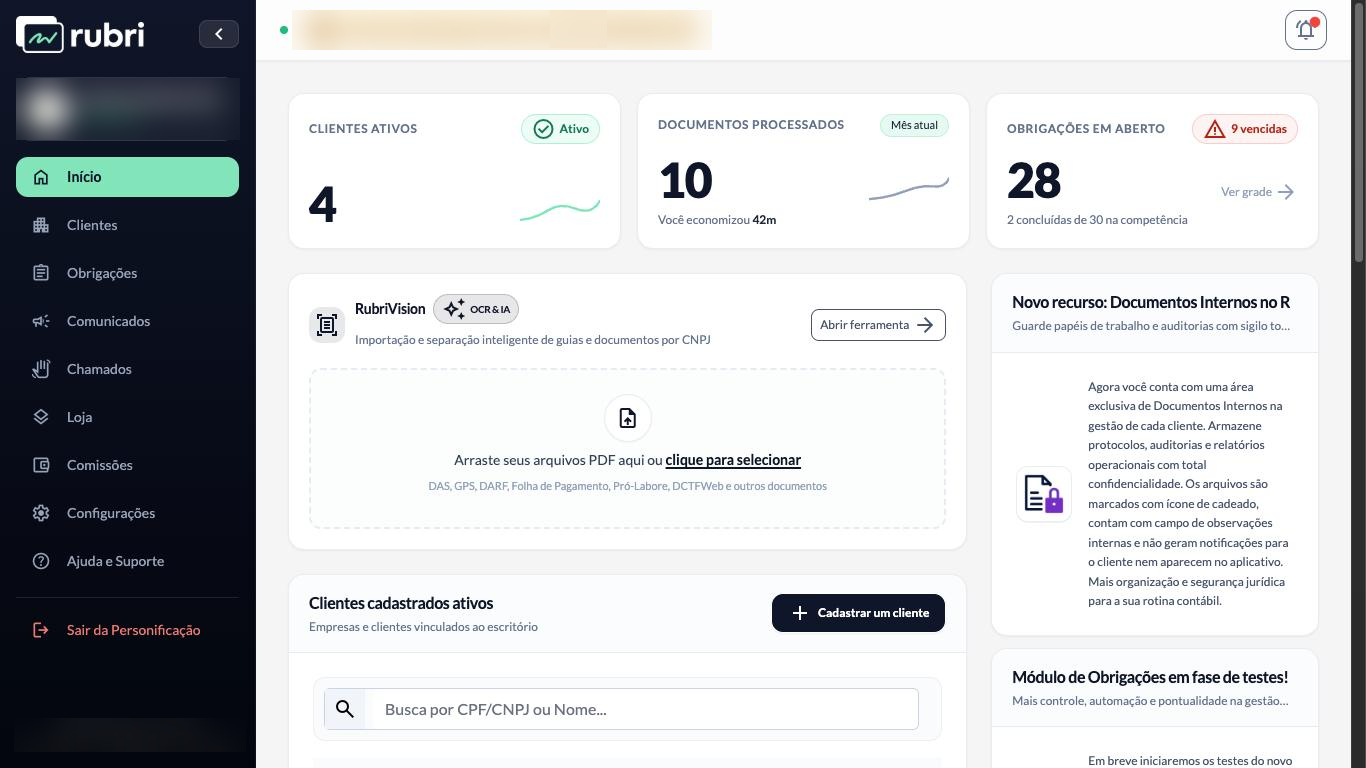The width and height of the screenshot is (1366, 768).
Task: Click the Novo recurso: Documentos Internos heading
Action: coord(1151,302)
